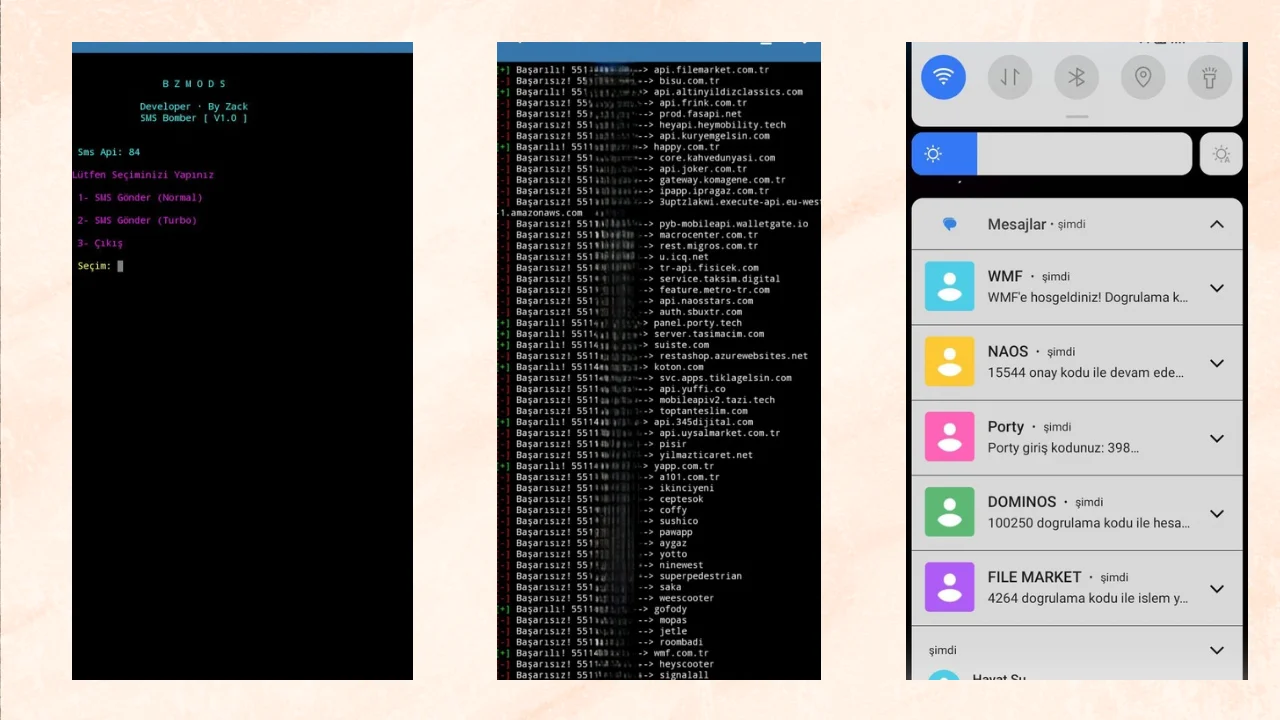Click the 'SMS Bomber [ V1.0 ]' text
The image size is (1280, 720).
click(x=194, y=118)
